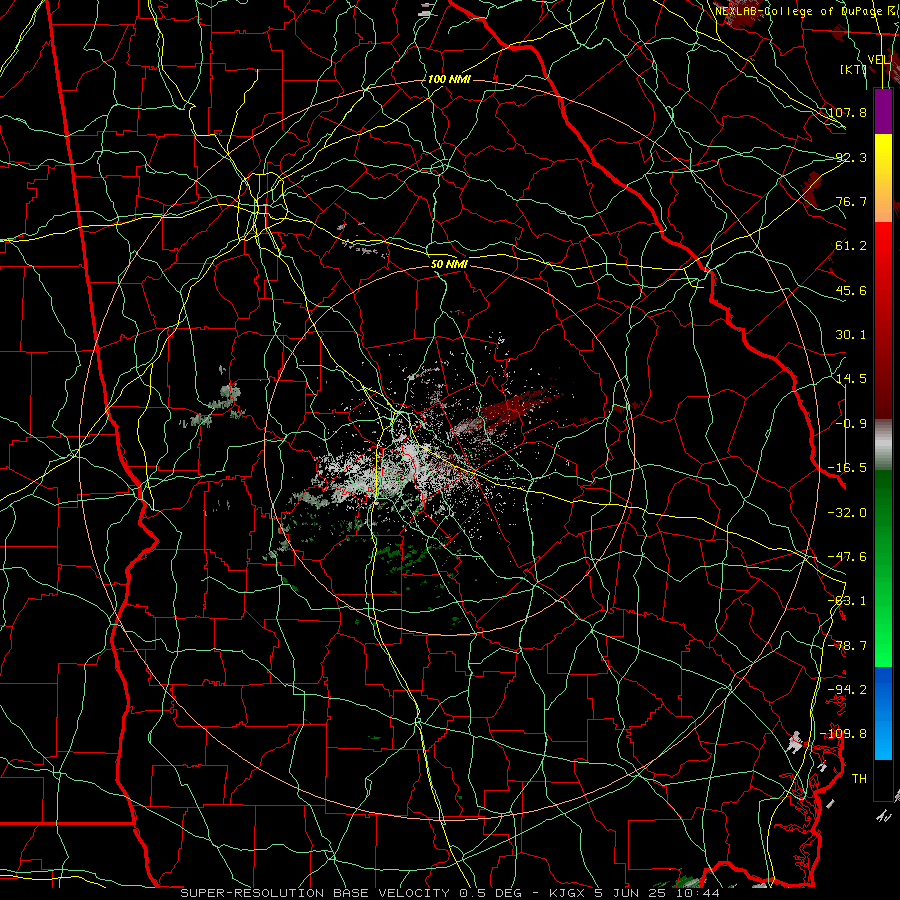Click the gray near-zero segment of color bar

point(883,445)
